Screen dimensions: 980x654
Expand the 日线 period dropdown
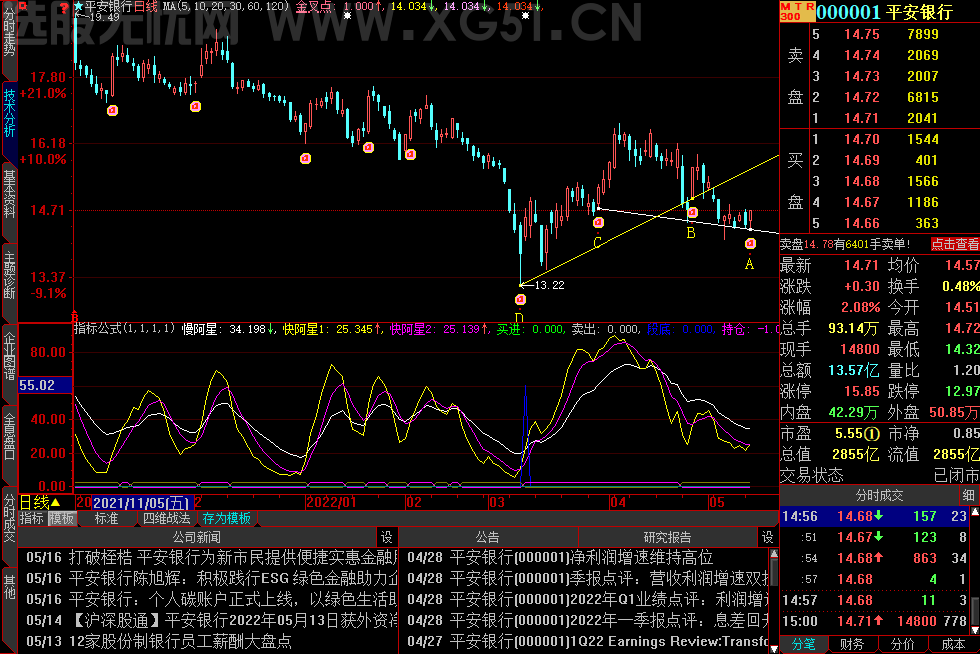click(40, 502)
